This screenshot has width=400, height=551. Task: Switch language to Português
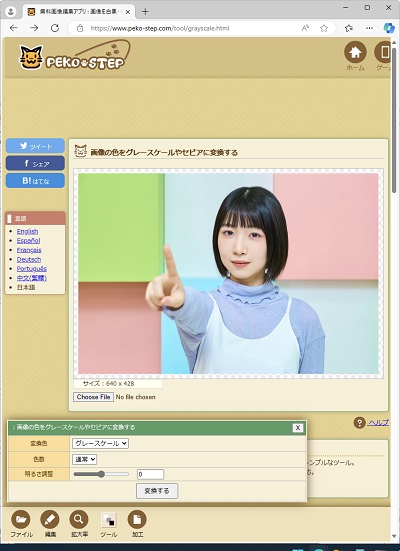(32, 268)
